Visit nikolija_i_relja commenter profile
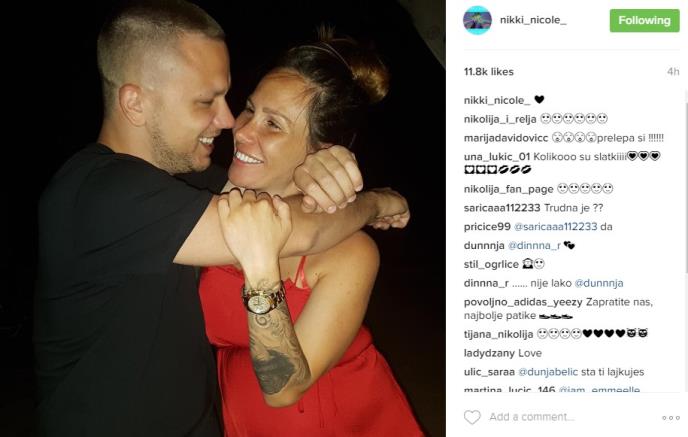Screen dimensions: 688x437 click(500, 119)
